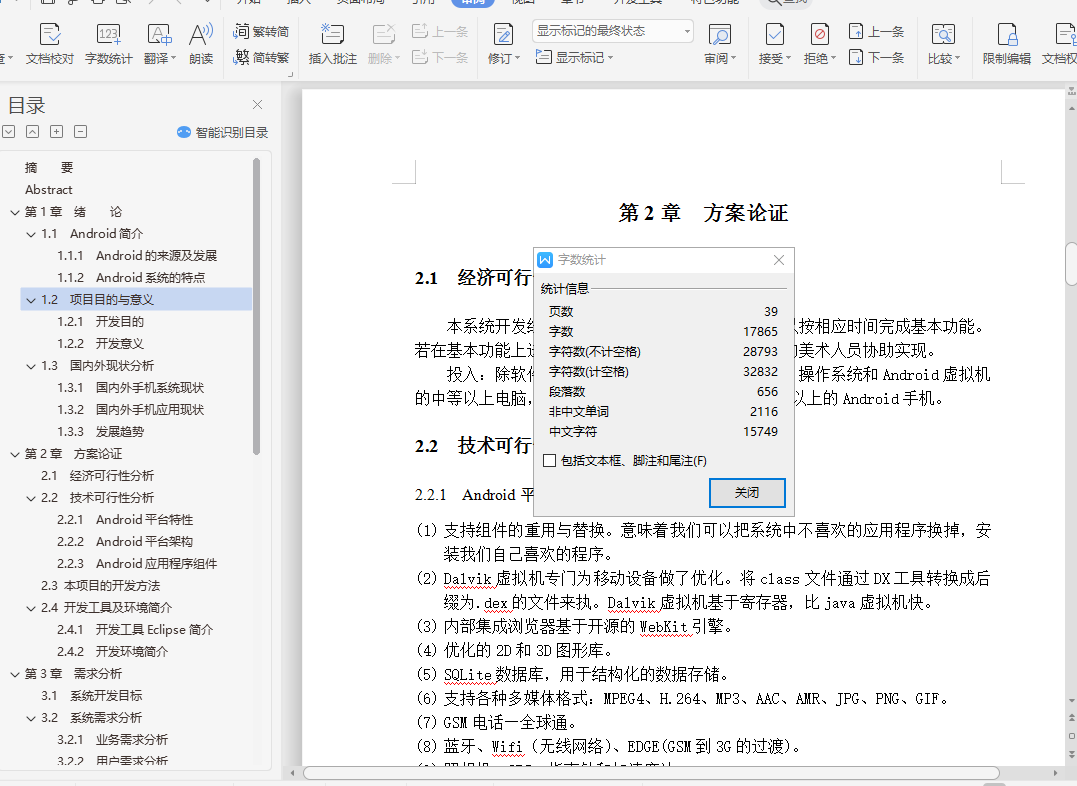Click the 删除 comment icon
The image size is (1077, 786).
point(383,34)
